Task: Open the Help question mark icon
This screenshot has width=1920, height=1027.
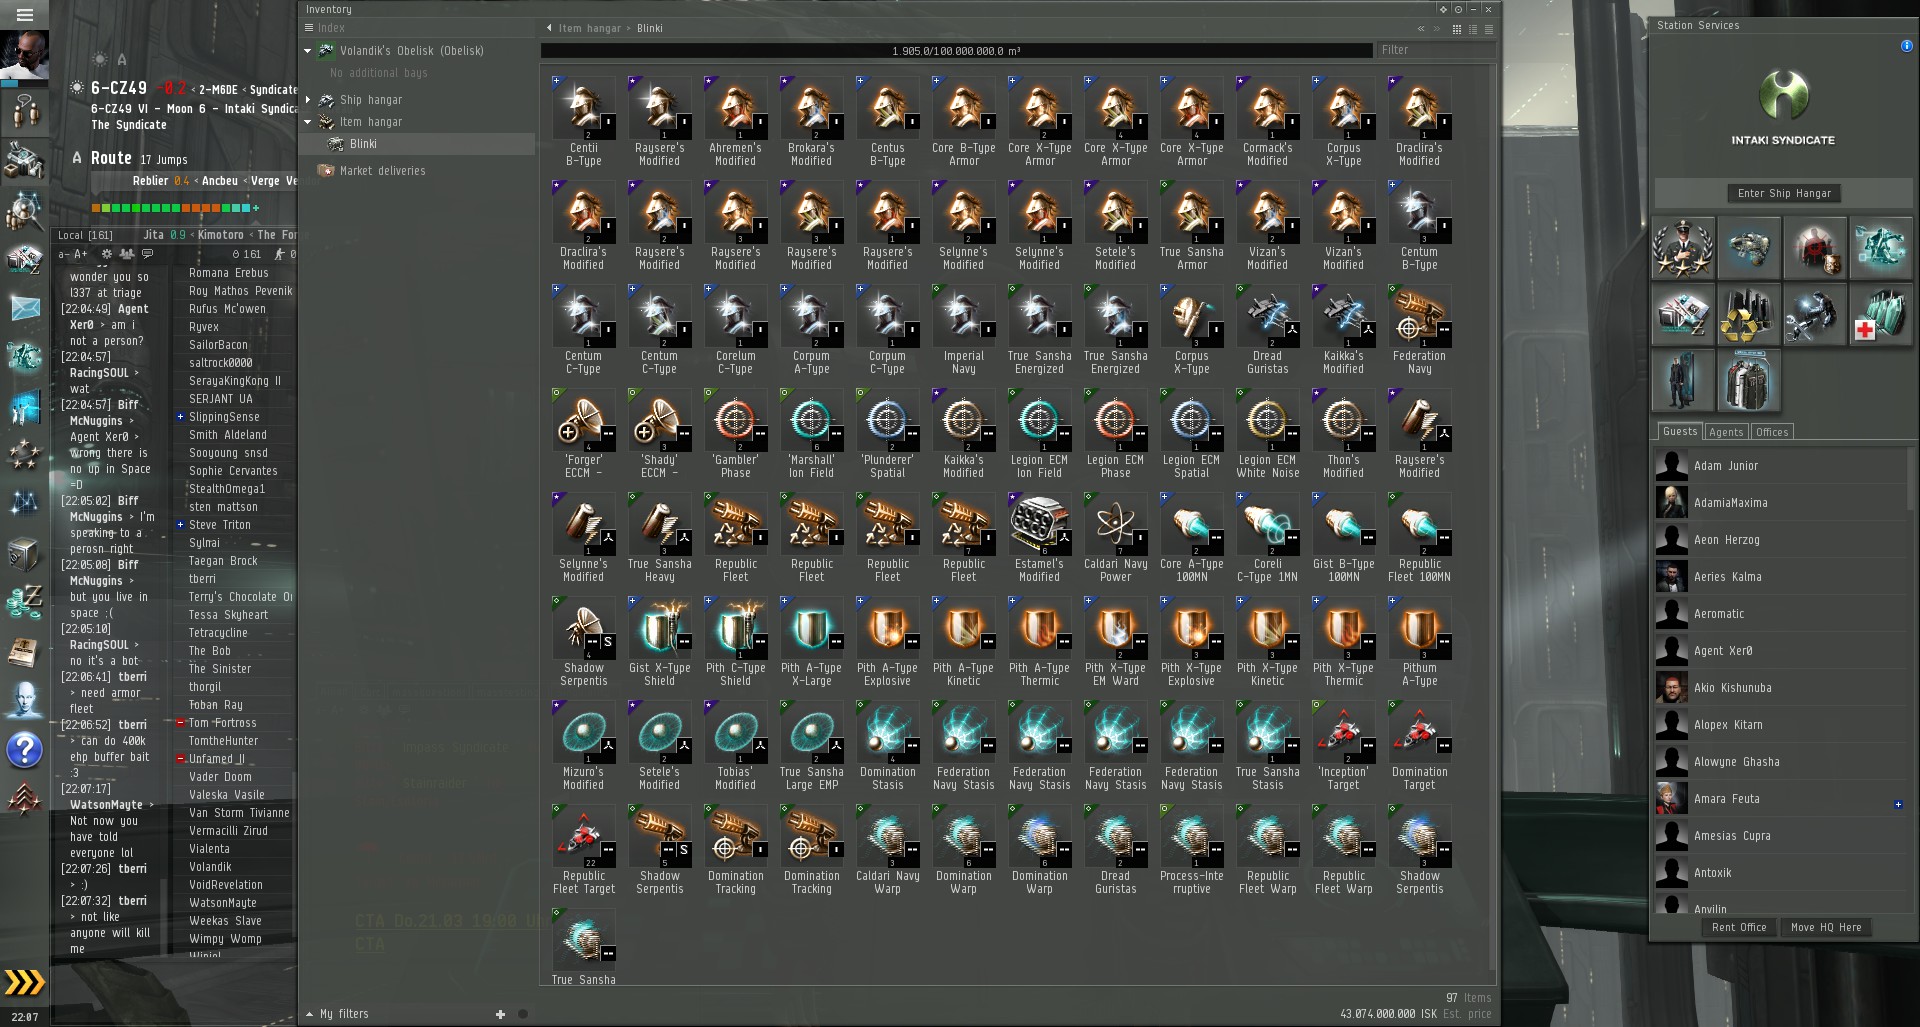Action: tap(24, 749)
